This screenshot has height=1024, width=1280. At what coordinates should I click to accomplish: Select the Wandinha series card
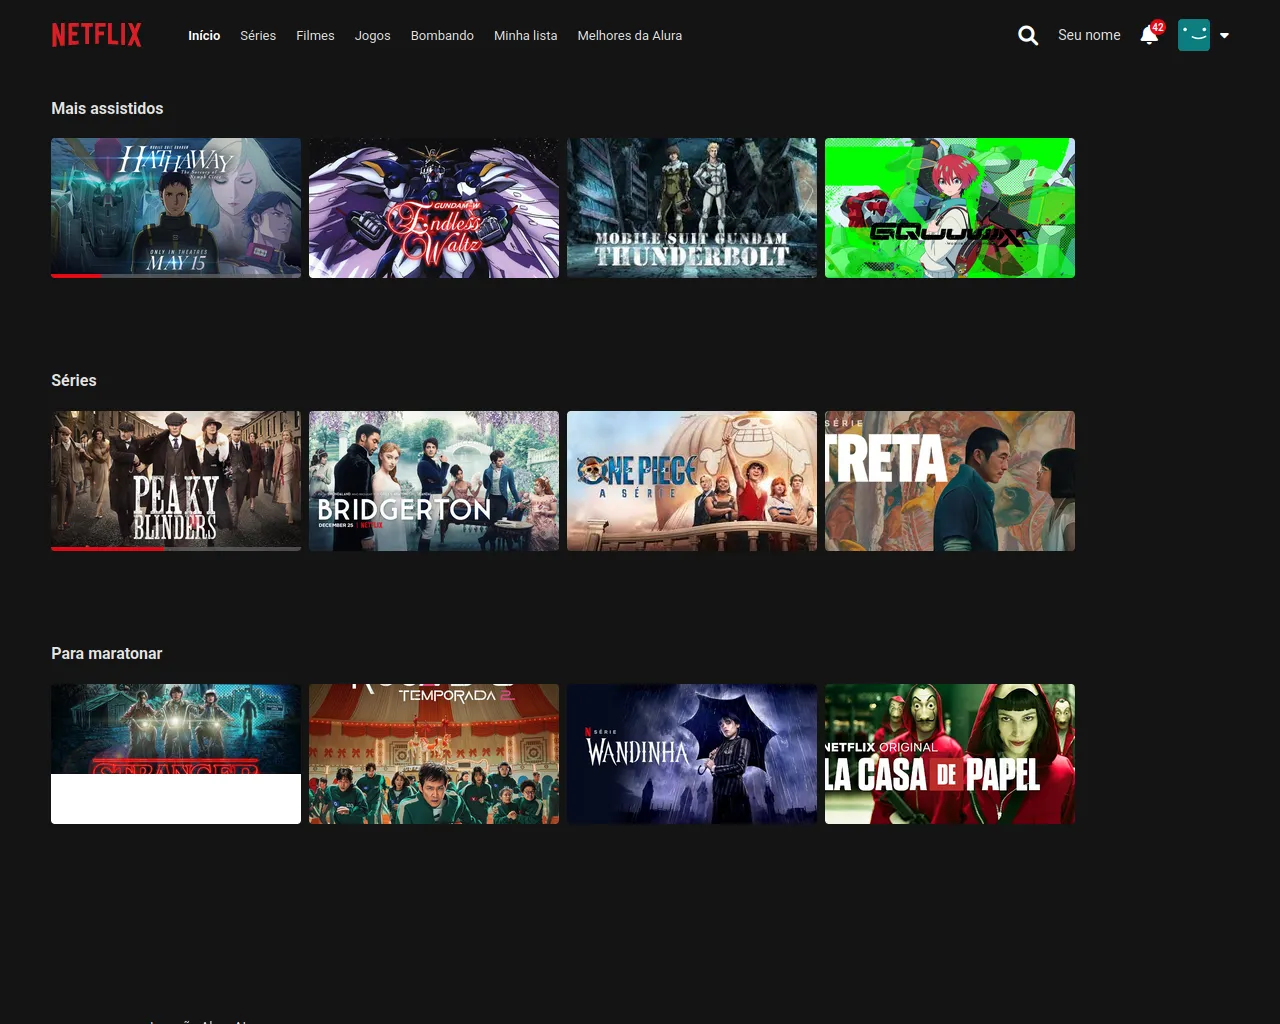(692, 754)
